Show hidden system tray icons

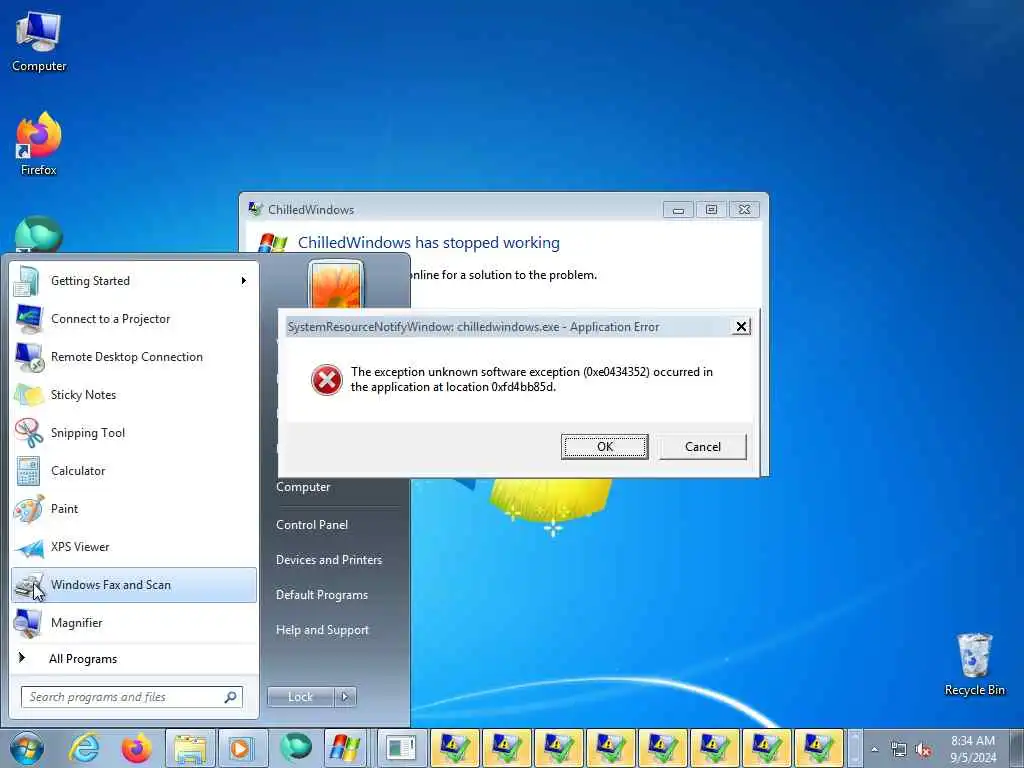874,749
